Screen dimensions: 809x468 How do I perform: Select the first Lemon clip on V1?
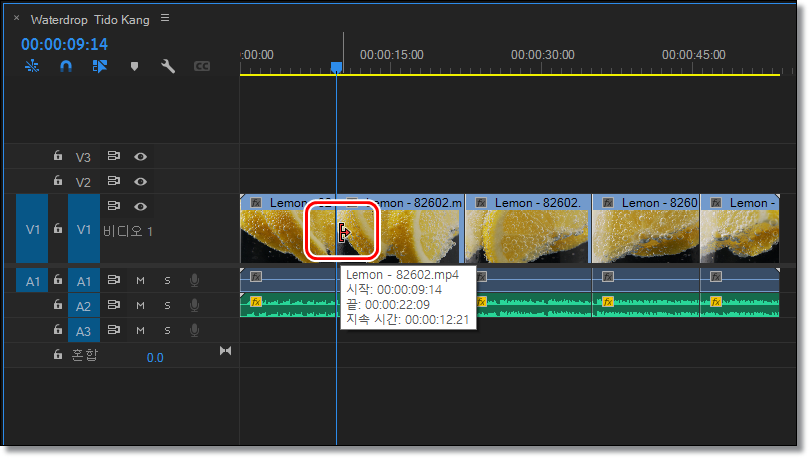coord(287,229)
